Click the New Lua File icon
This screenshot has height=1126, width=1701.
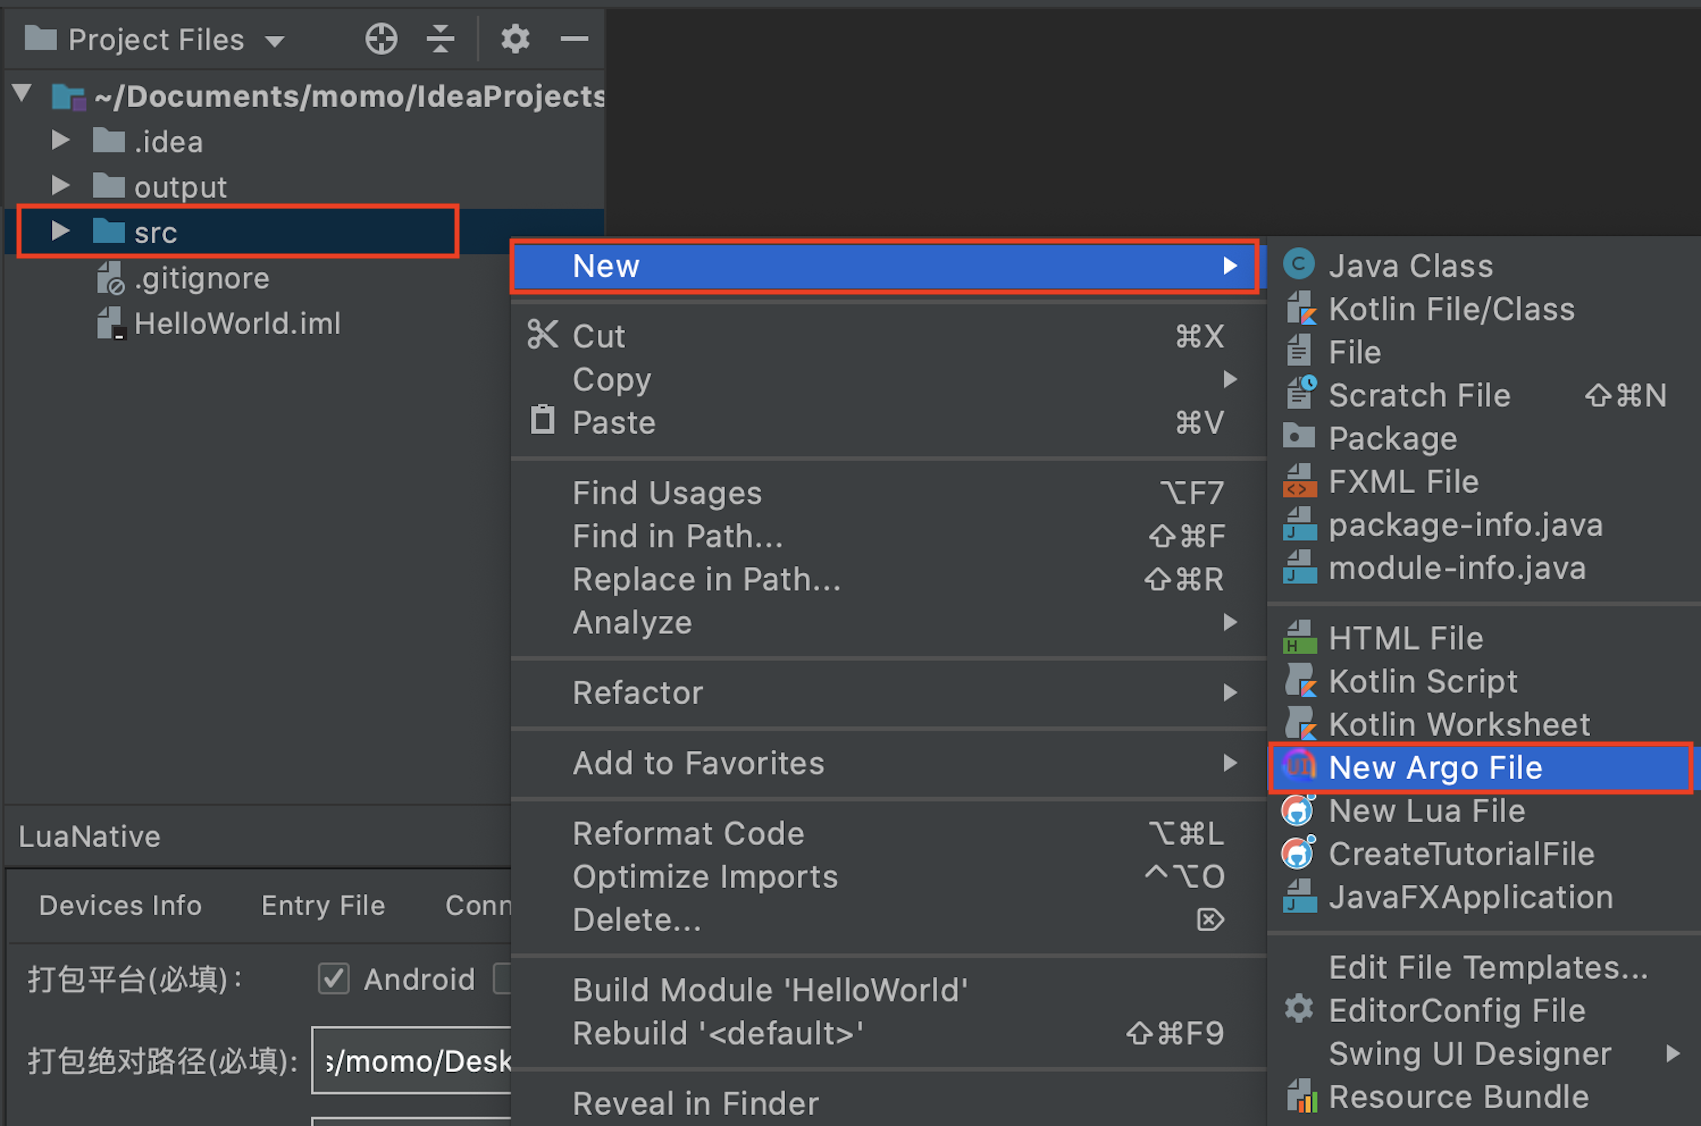[x=1299, y=810]
